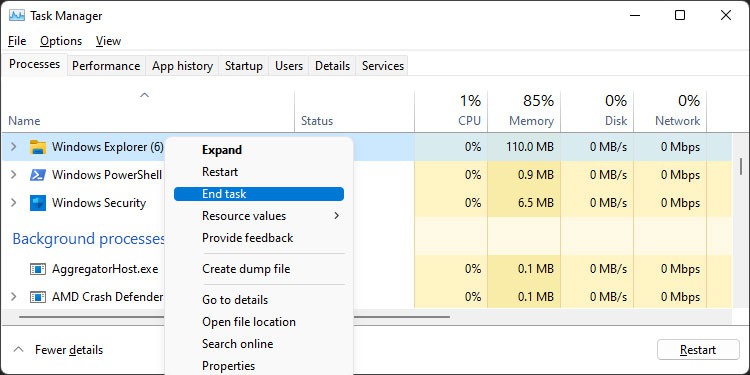Select the Windows PowerShell process name
The width and height of the screenshot is (750, 375).
point(107,175)
